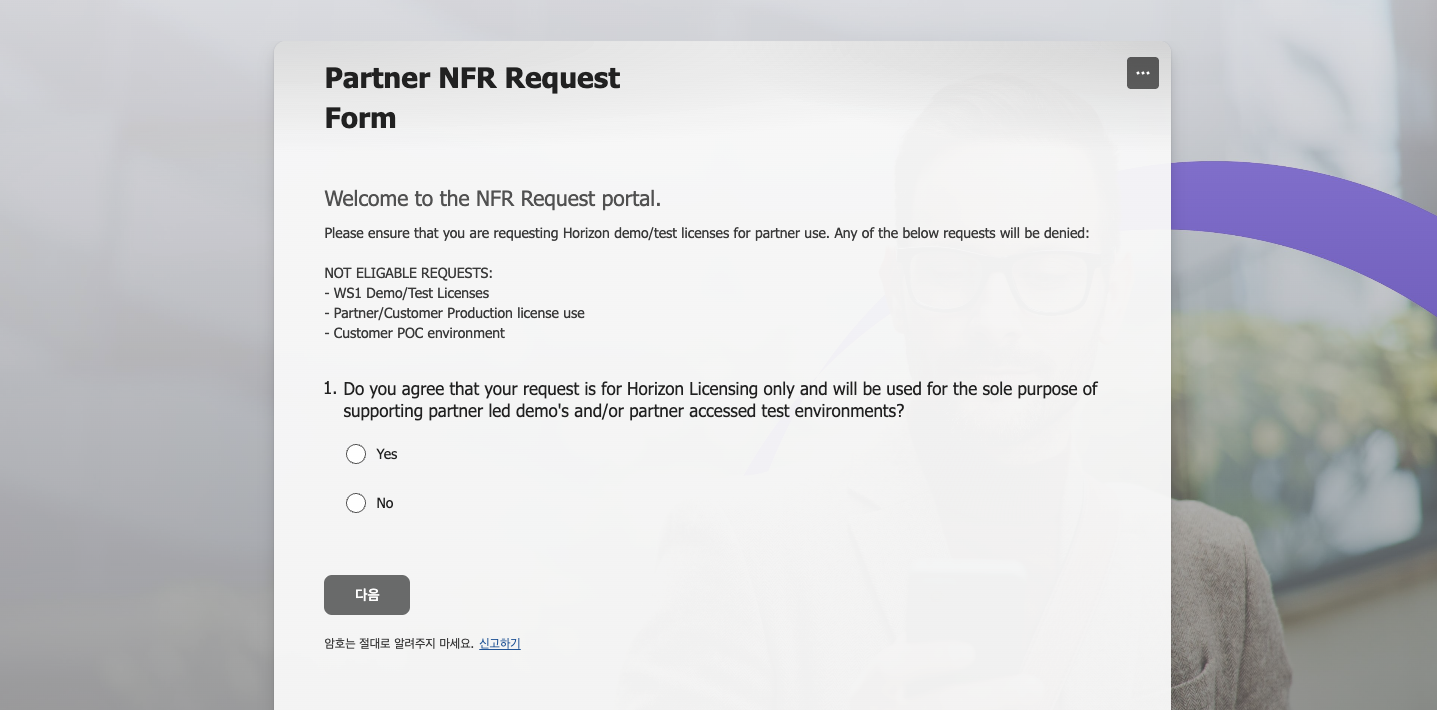This screenshot has width=1437, height=710.
Task: Click the WS1 Demo/Test Licenses line
Action: click(x=406, y=293)
